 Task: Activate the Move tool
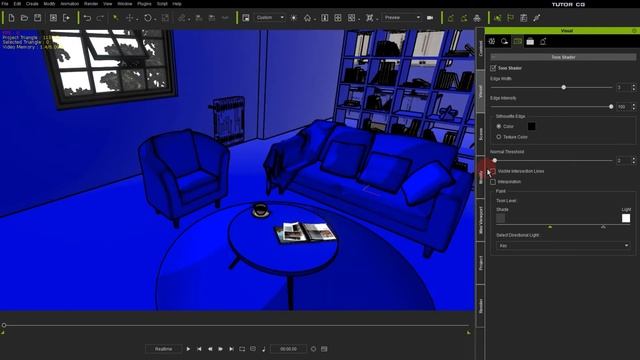click(x=129, y=18)
